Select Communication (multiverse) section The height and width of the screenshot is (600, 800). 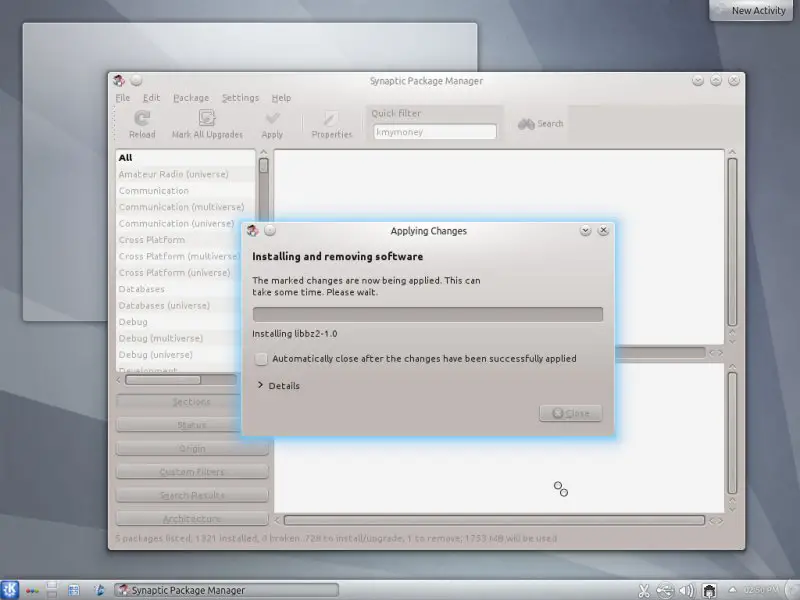[186, 207]
